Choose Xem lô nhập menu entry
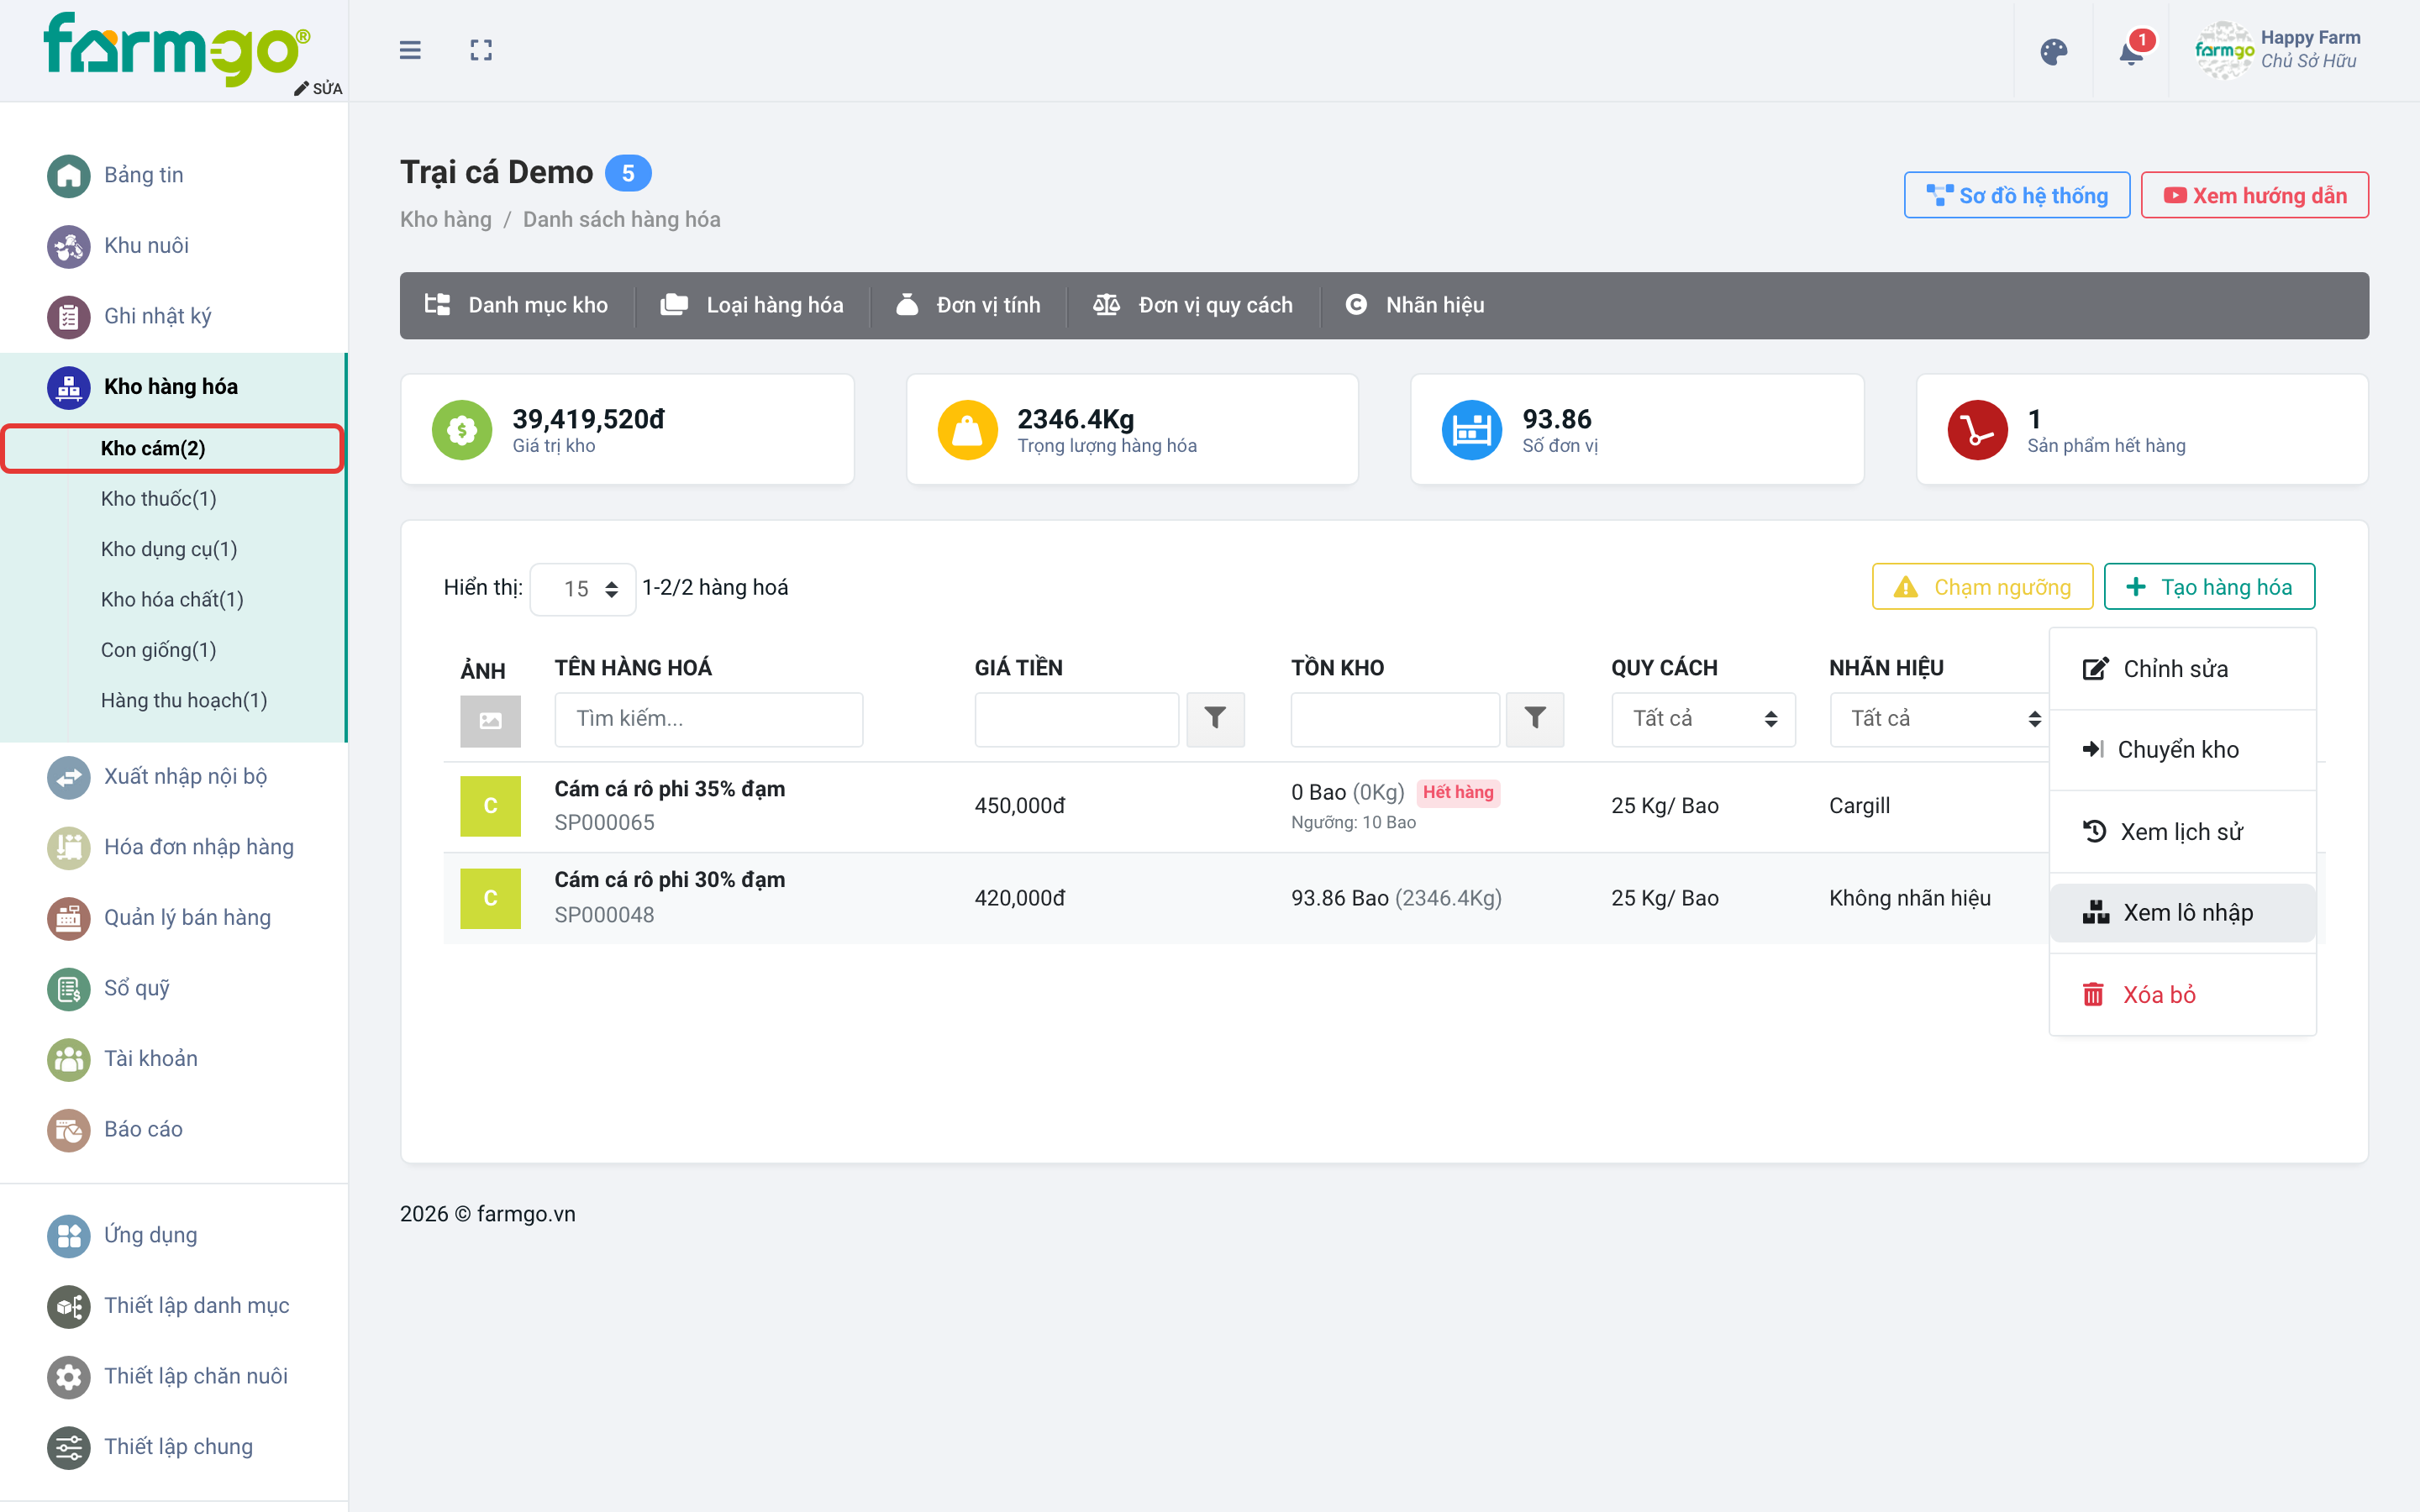The image size is (2420, 1512). [2182, 913]
